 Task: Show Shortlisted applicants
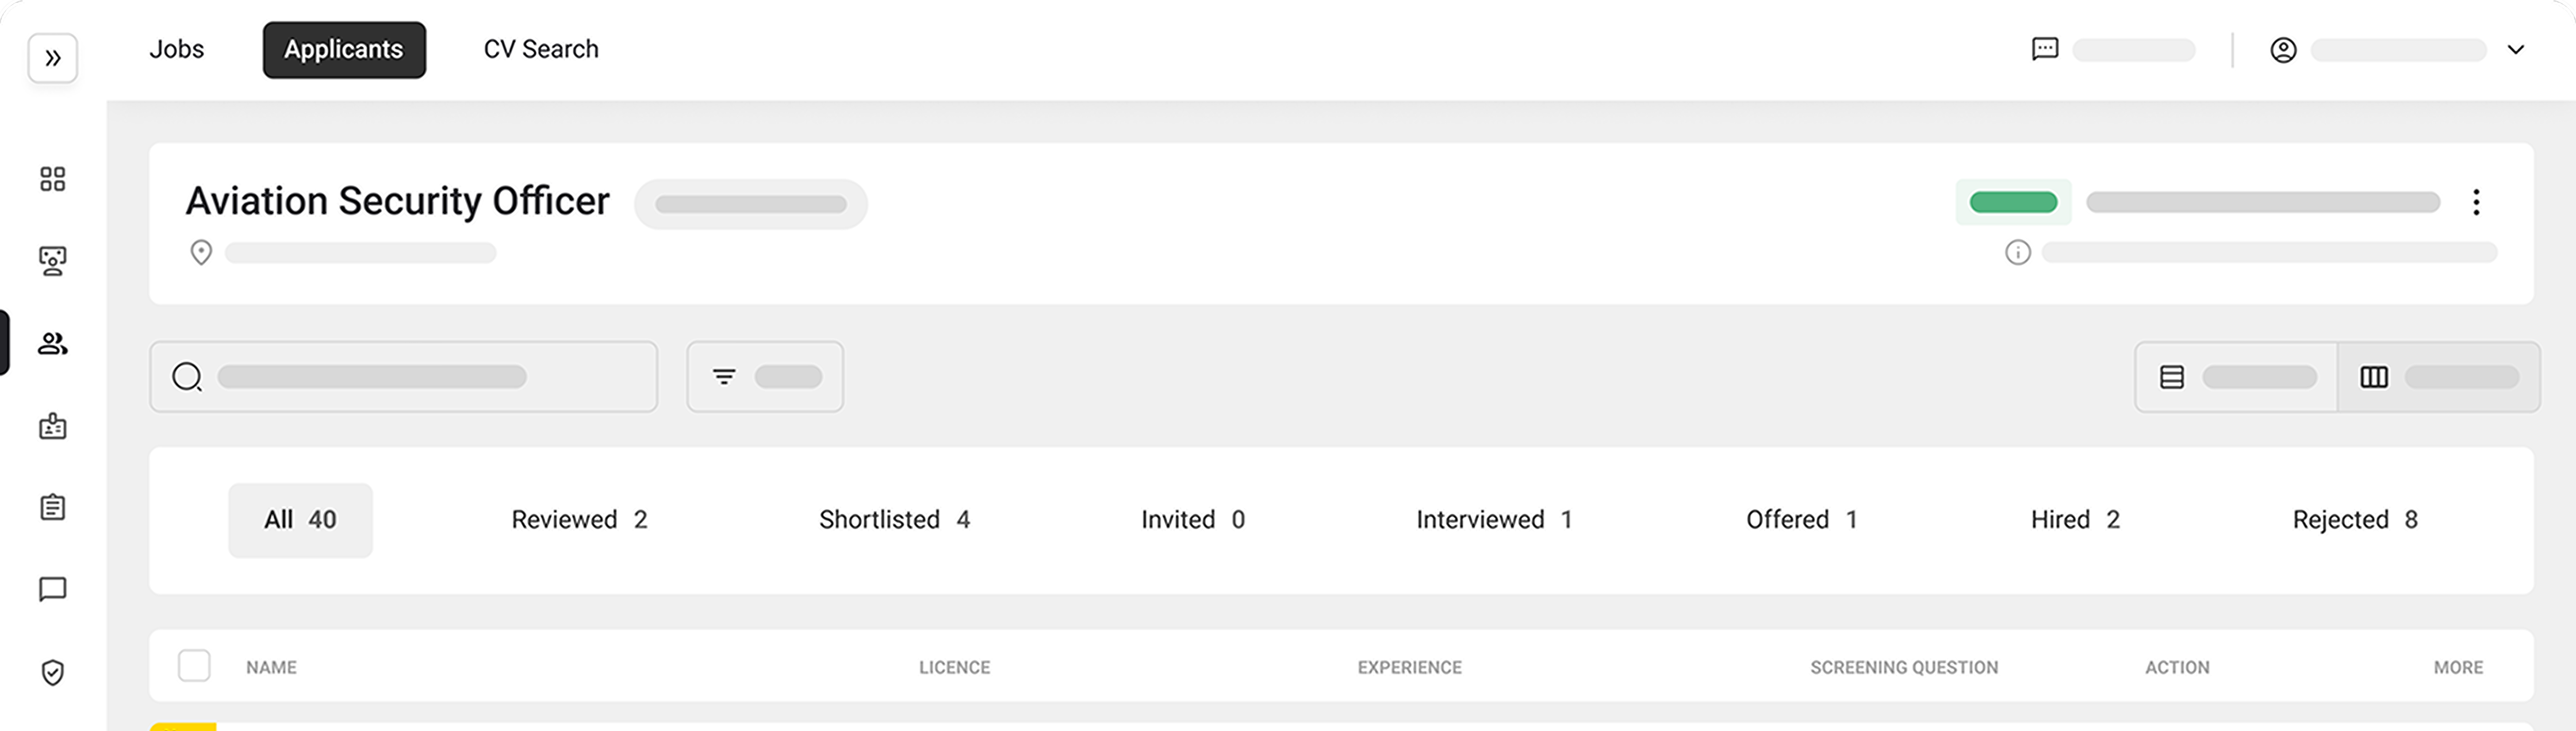click(x=894, y=520)
